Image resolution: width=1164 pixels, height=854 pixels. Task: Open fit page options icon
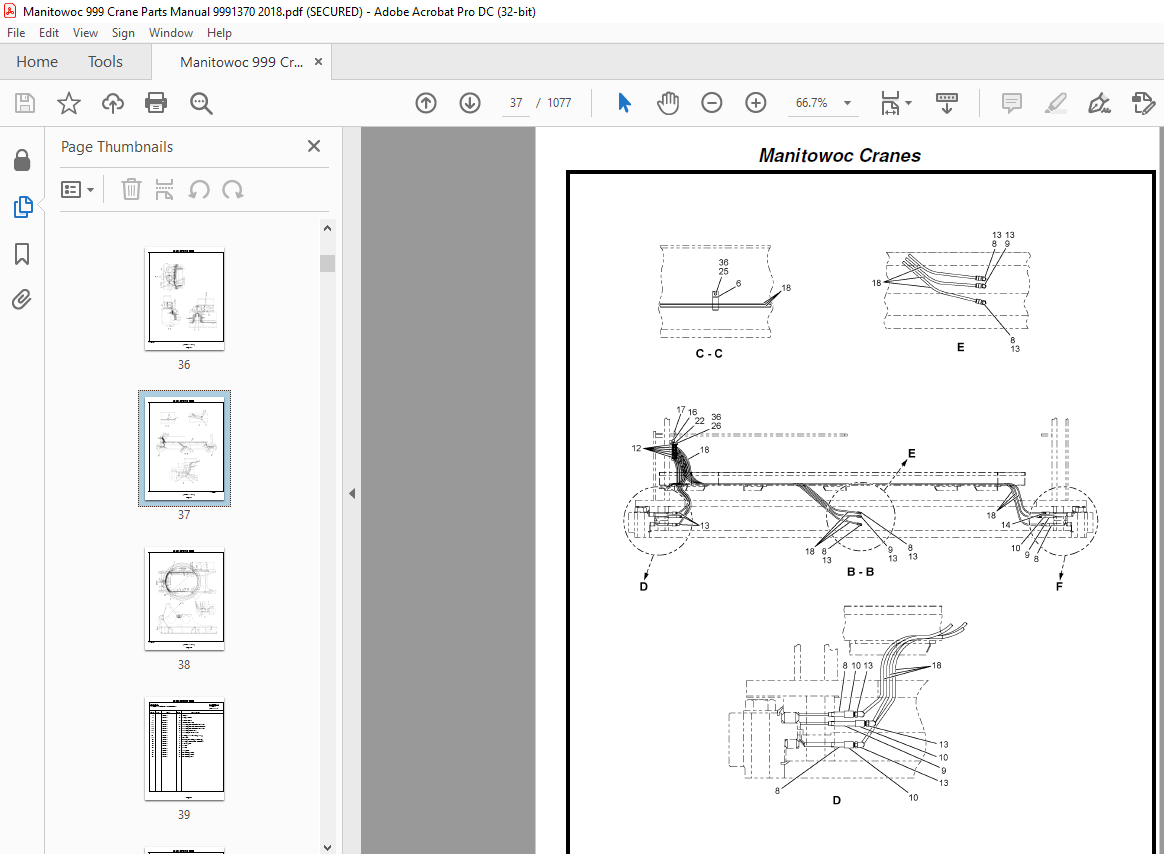pos(895,102)
